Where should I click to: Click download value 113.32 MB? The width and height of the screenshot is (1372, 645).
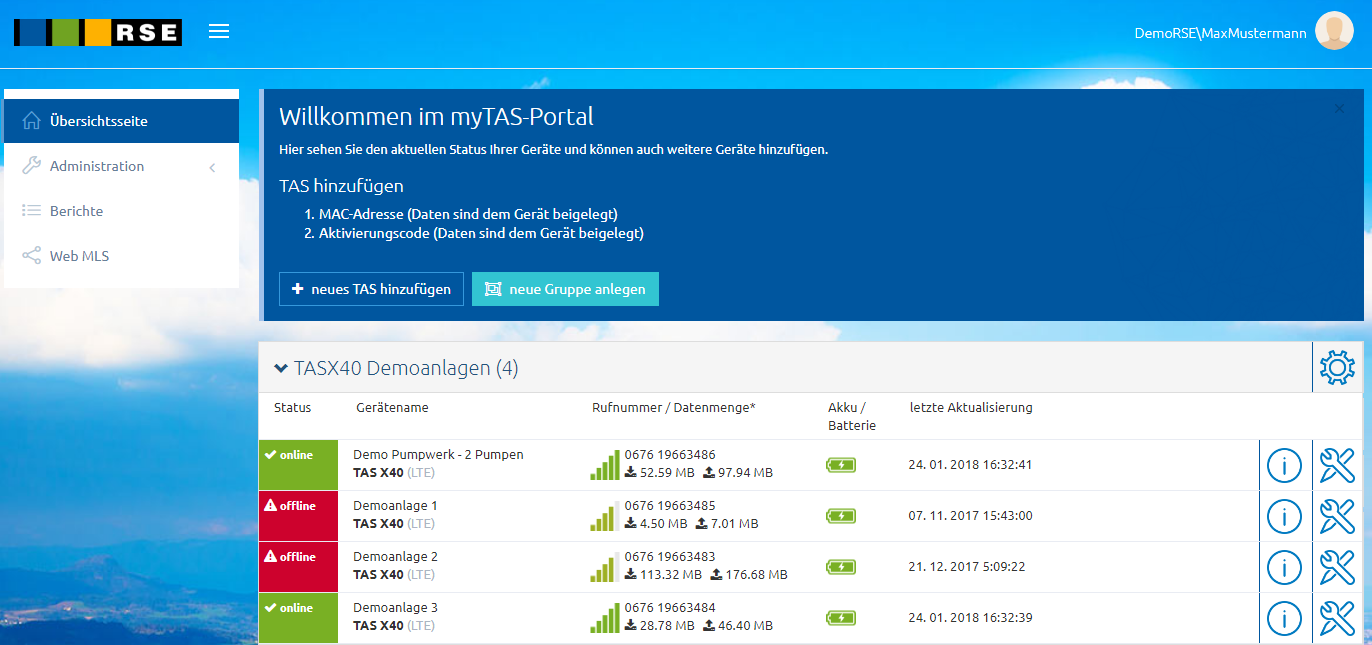click(x=671, y=575)
